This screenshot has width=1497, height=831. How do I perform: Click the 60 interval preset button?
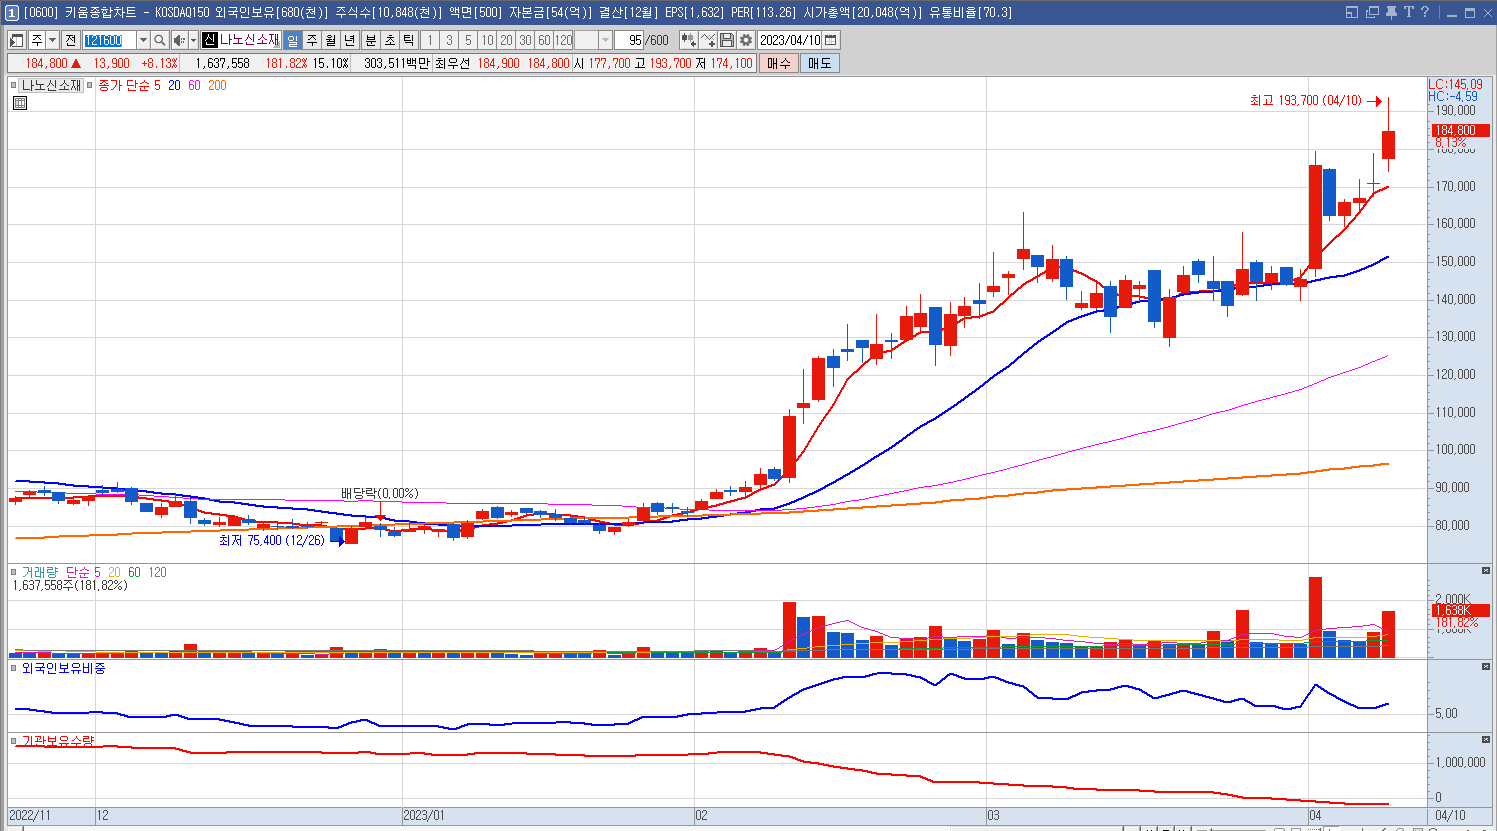(x=544, y=40)
